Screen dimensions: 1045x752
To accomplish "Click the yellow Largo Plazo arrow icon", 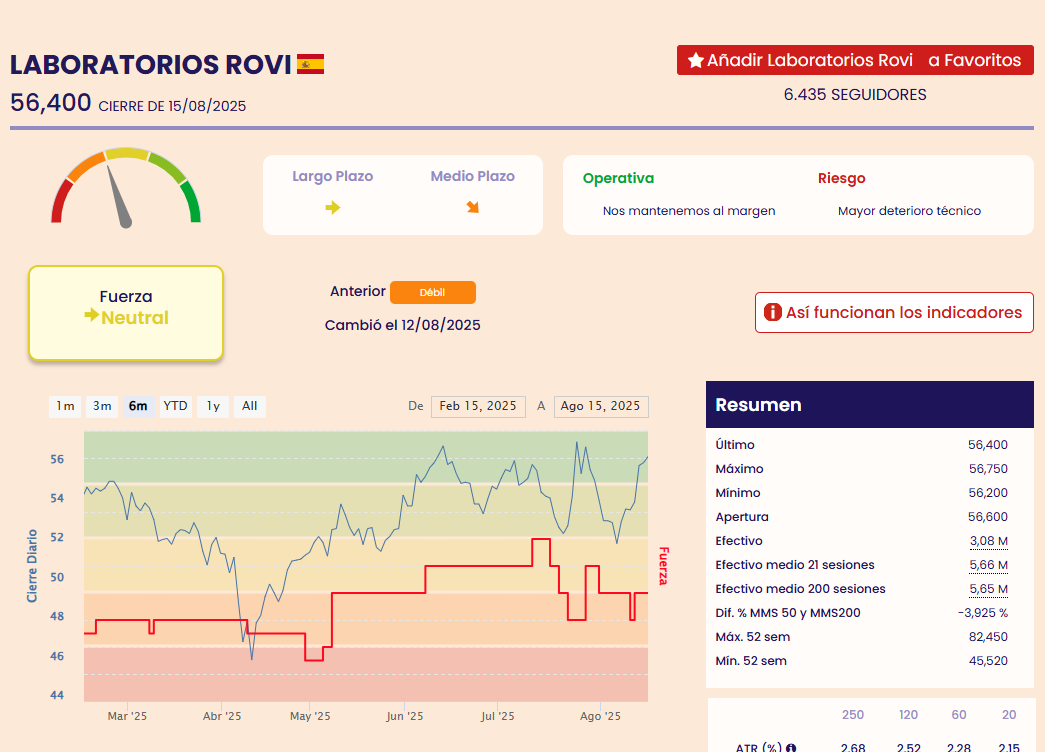I will (333, 208).
